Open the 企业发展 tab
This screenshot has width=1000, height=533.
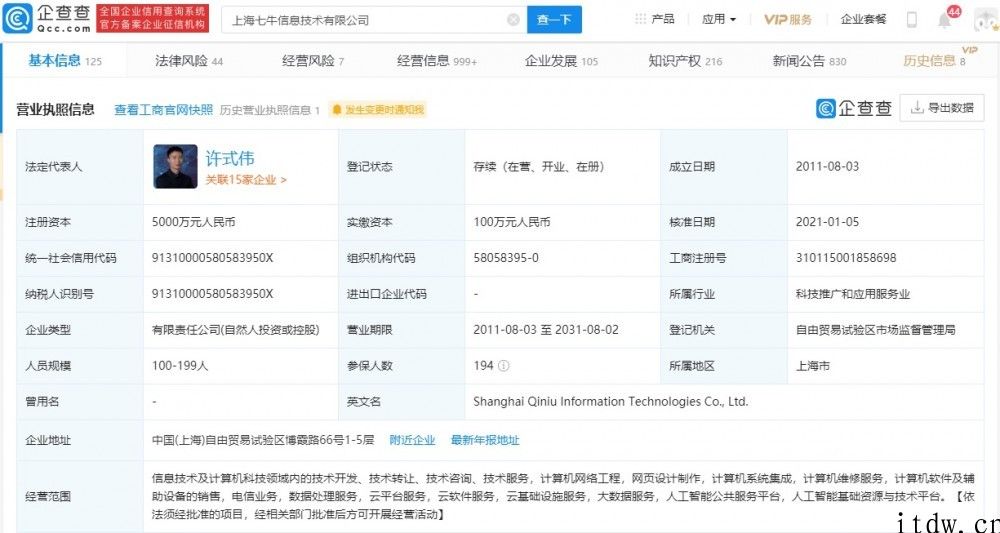tap(561, 61)
